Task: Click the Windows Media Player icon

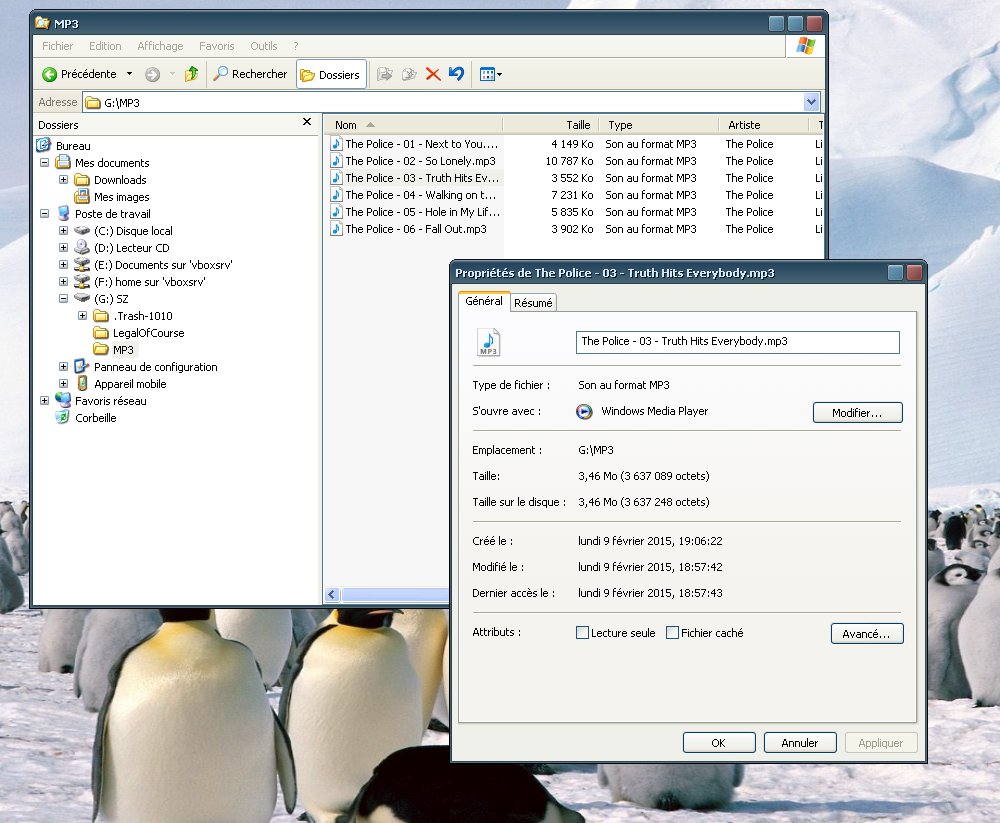Action: (584, 412)
